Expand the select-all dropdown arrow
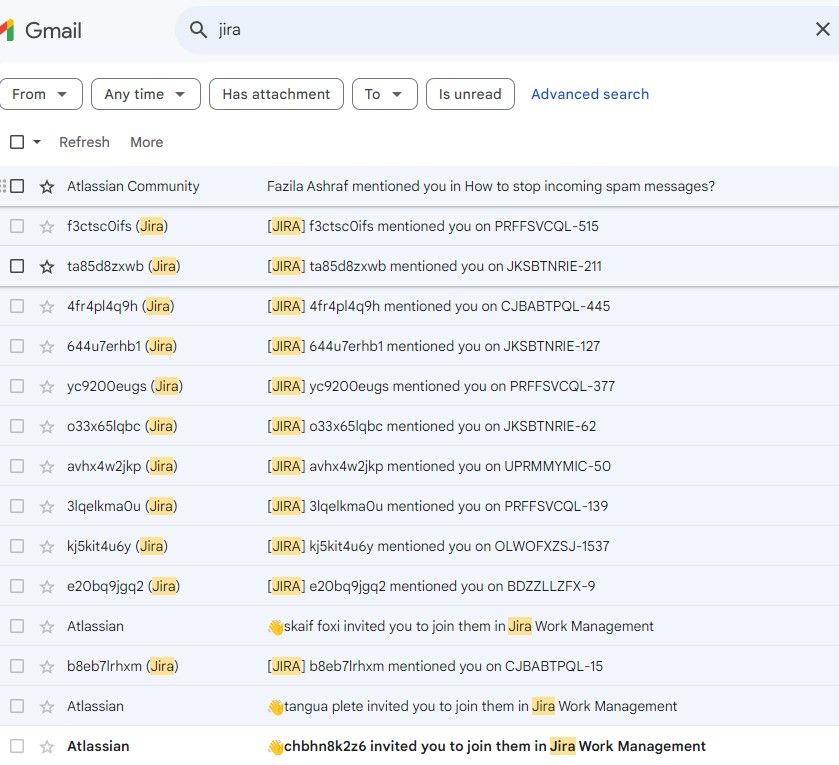The height and width of the screenshot is (765, 839). (37, 142)
